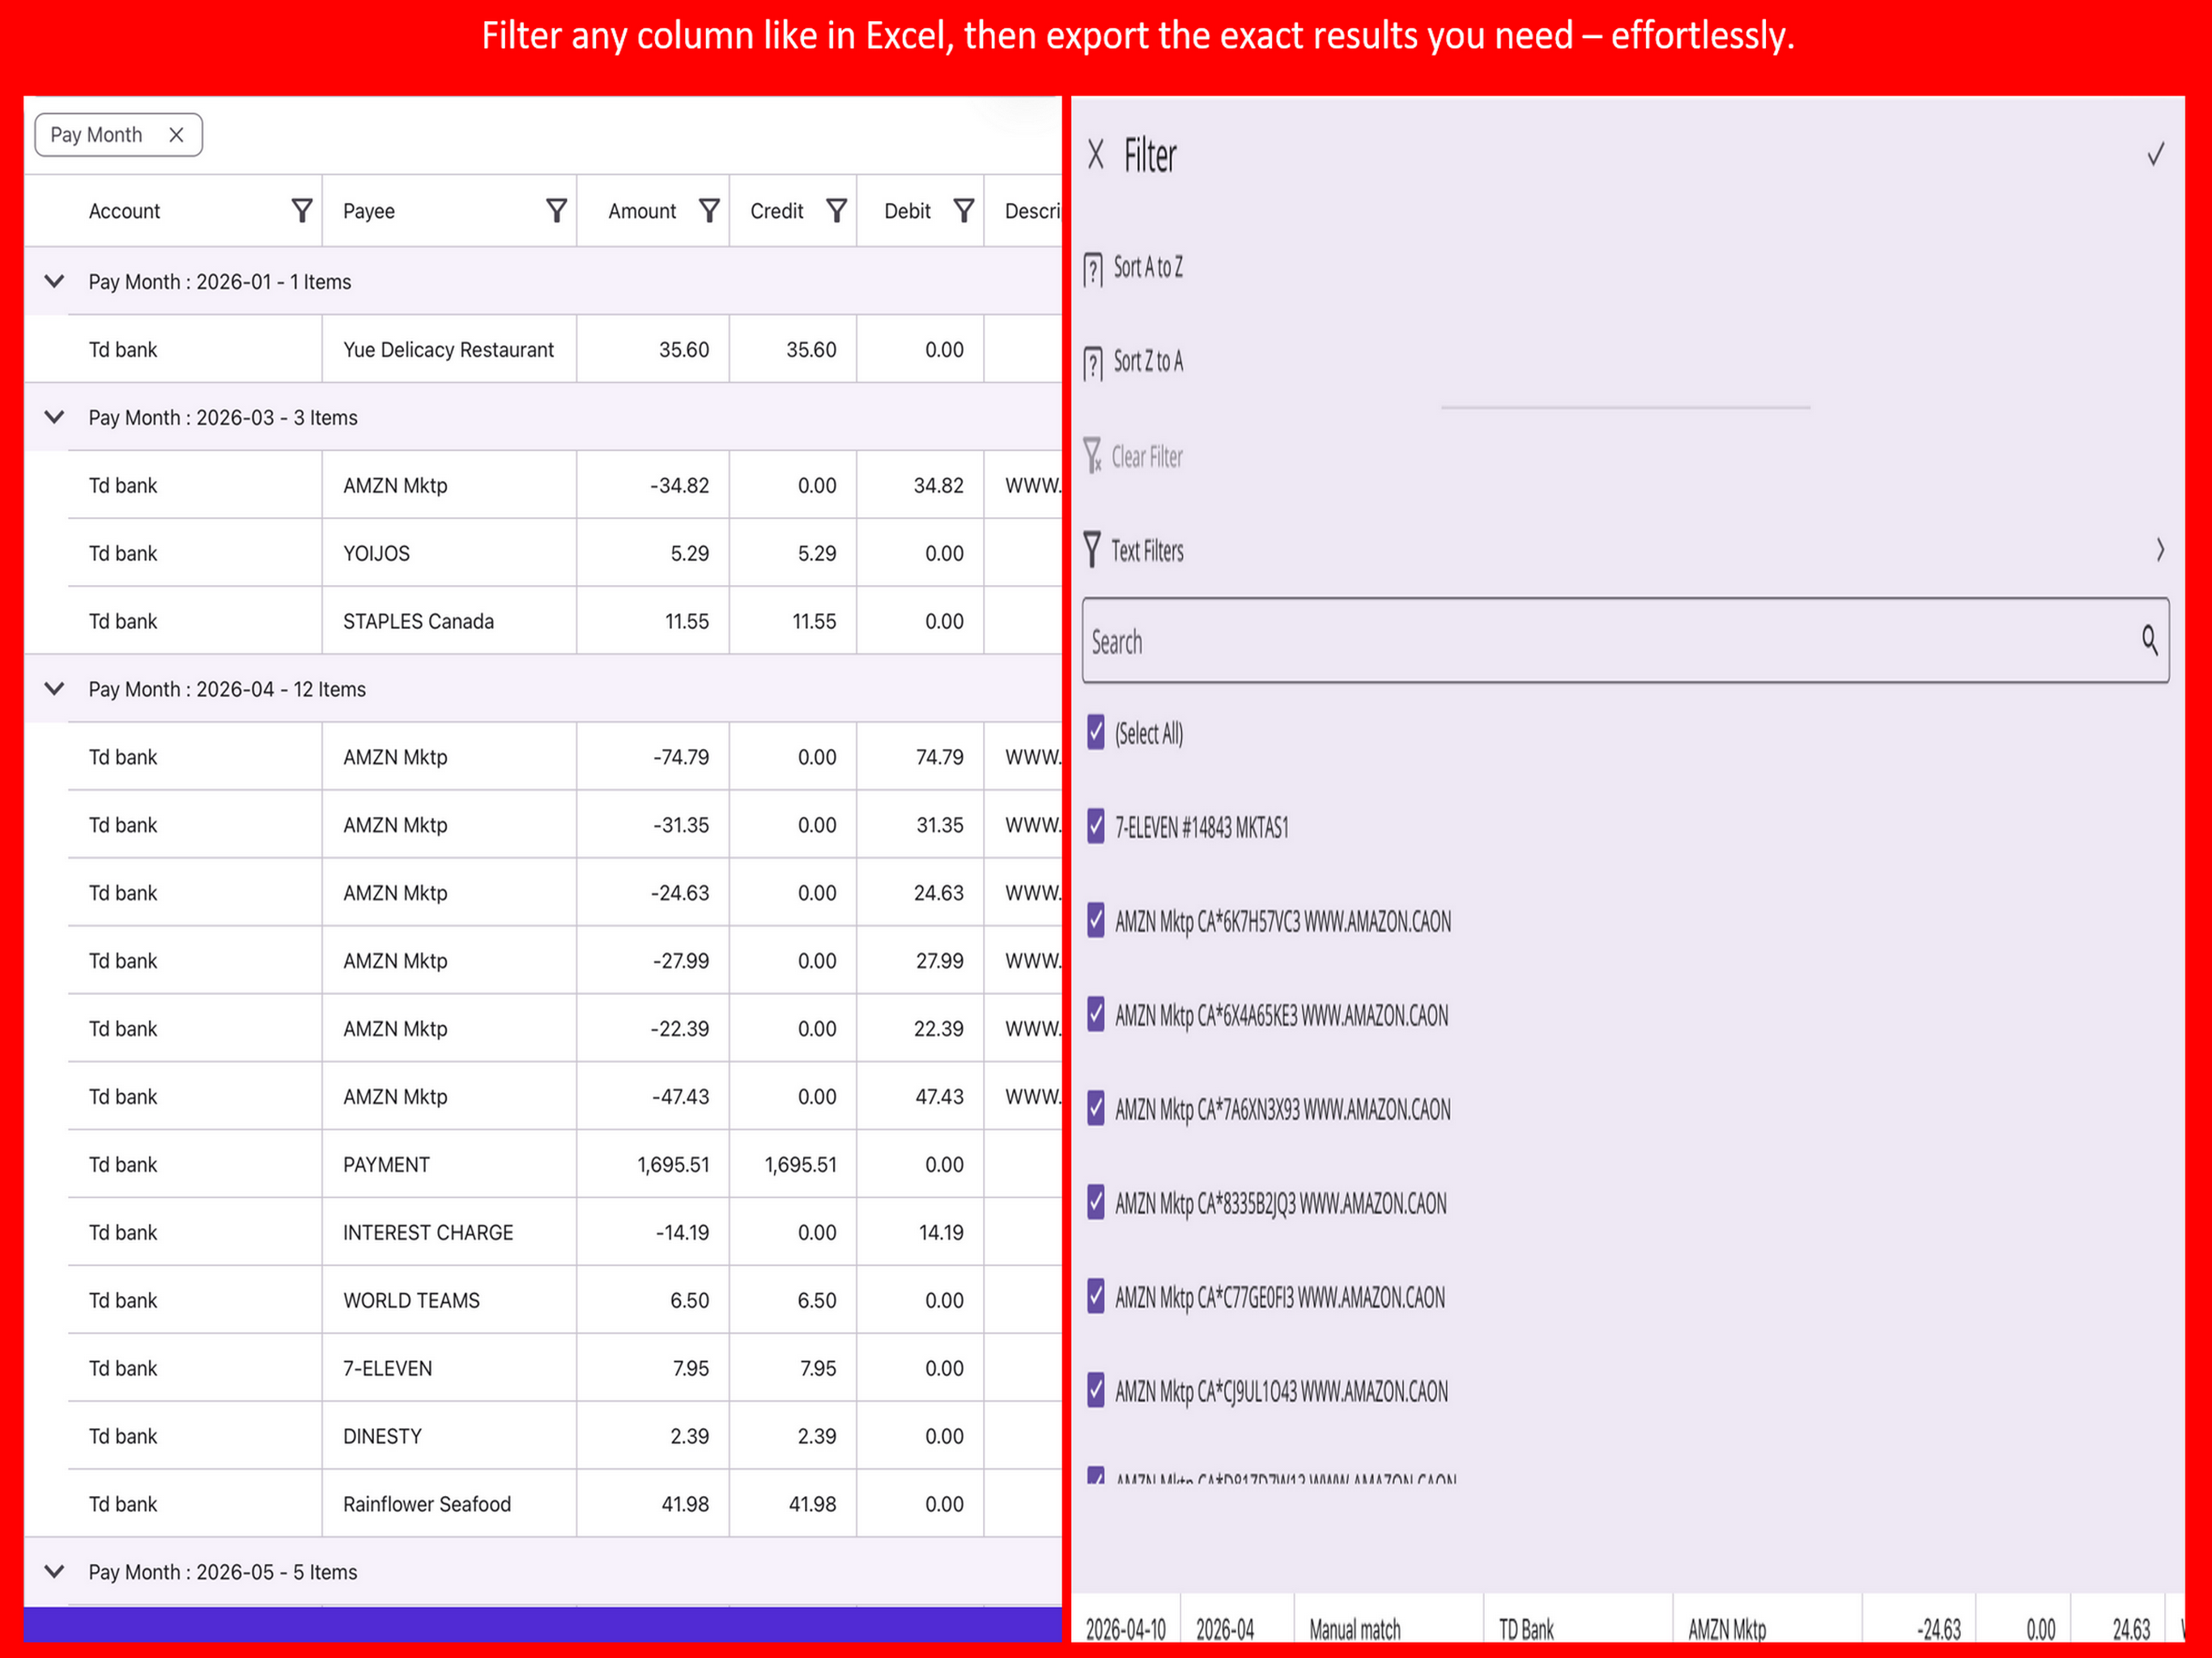Collapse the Pay Month 2026-04 group

click(54, 689)
